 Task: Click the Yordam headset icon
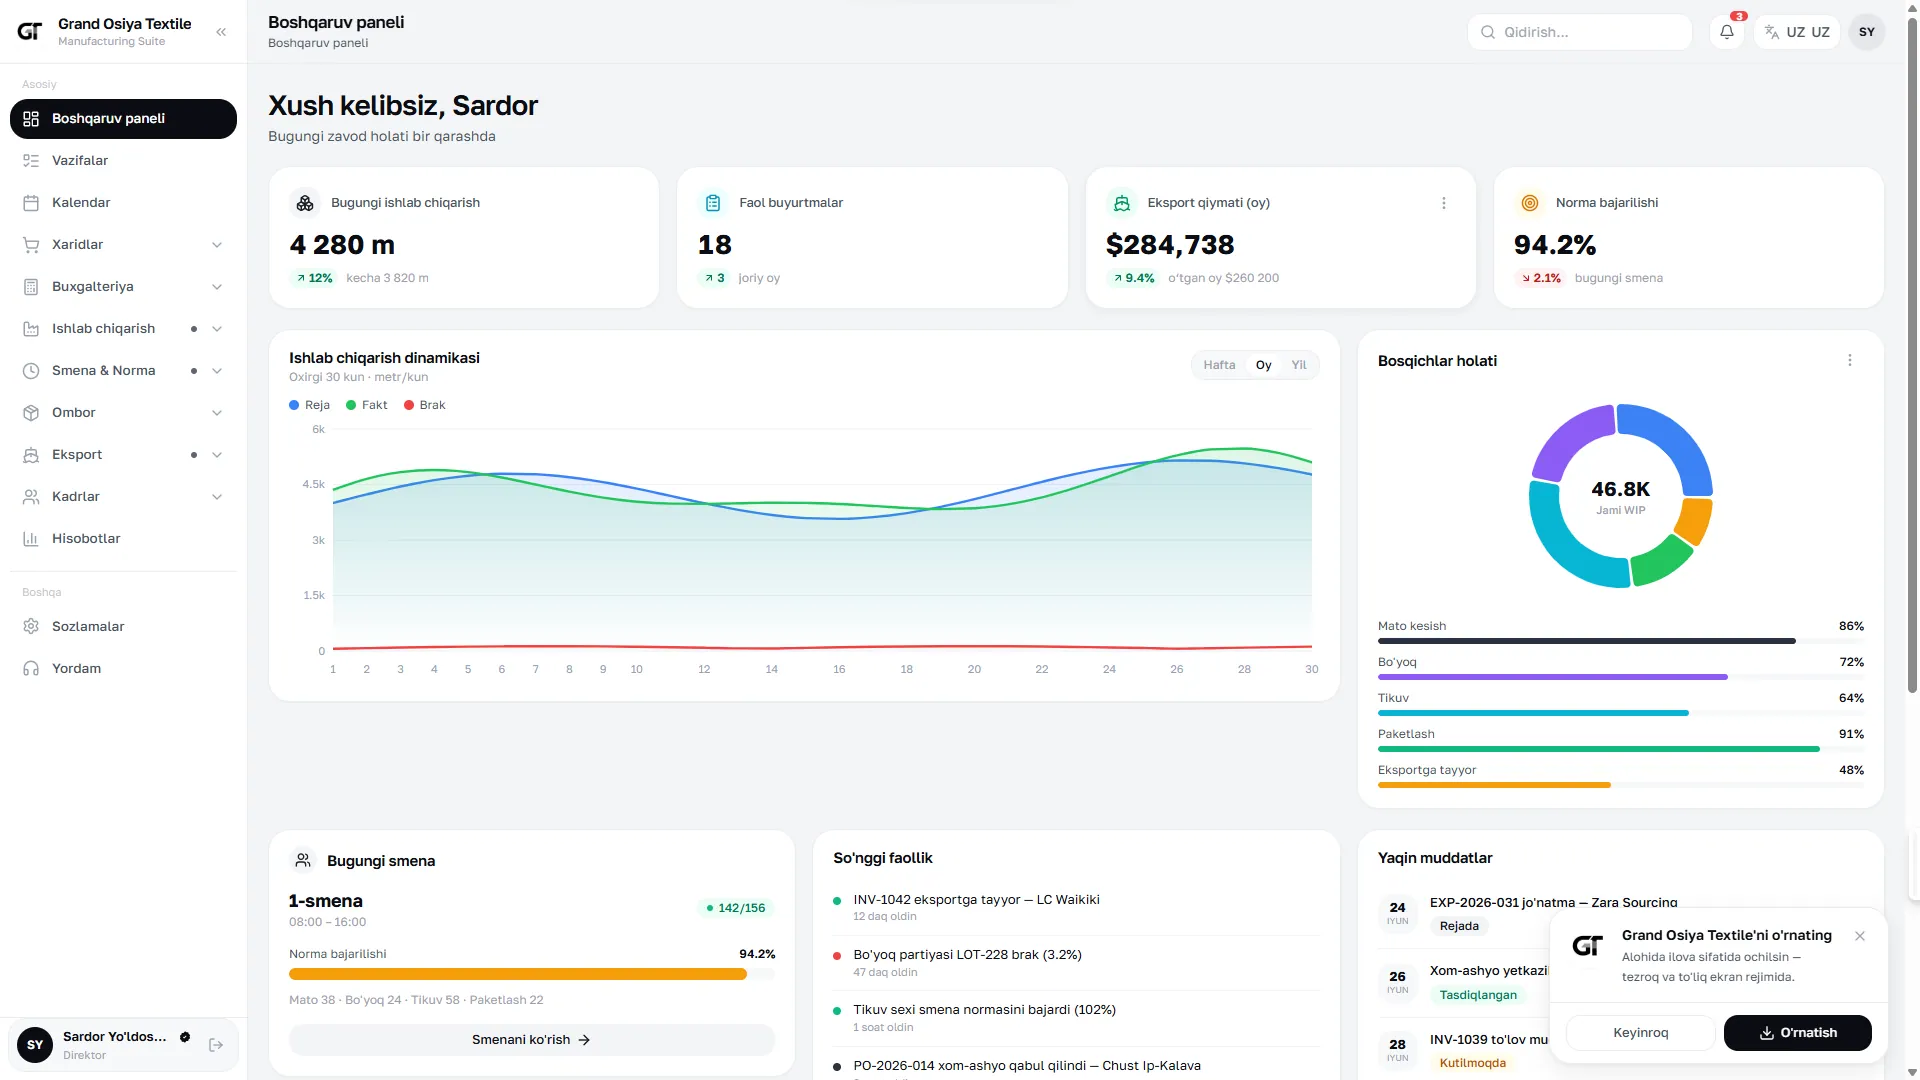point(31,668)
